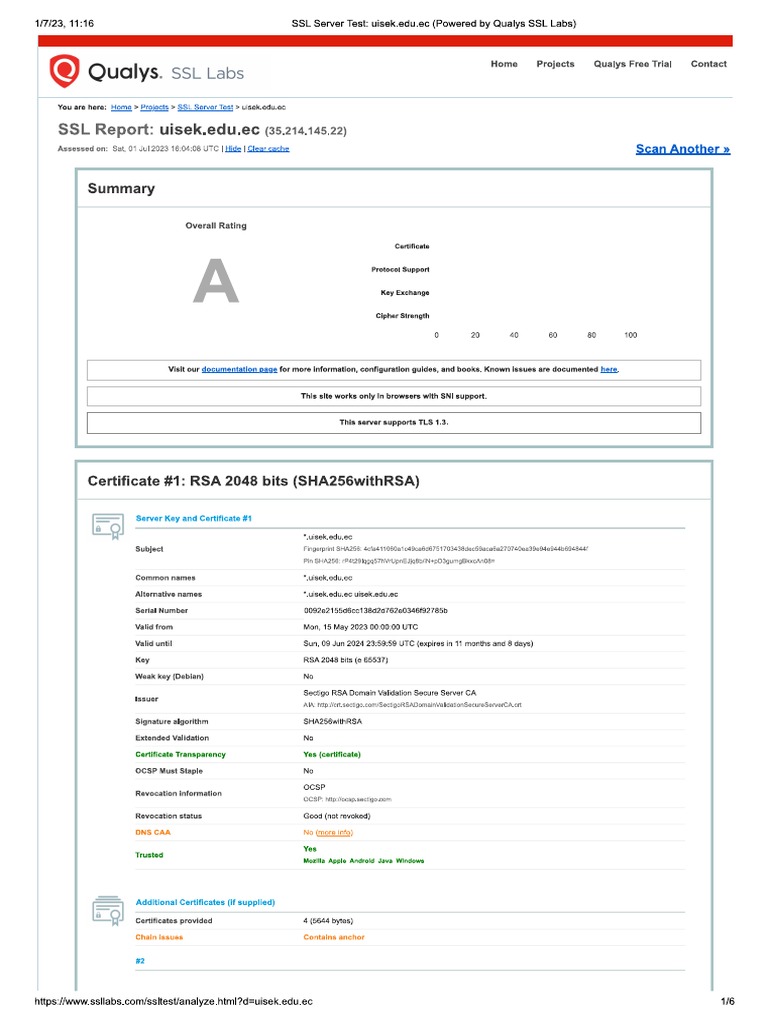The height and width of the screenshot is (1024, 768).
Task: Go to Projects in top navigation
Action: tap(555, 64)
